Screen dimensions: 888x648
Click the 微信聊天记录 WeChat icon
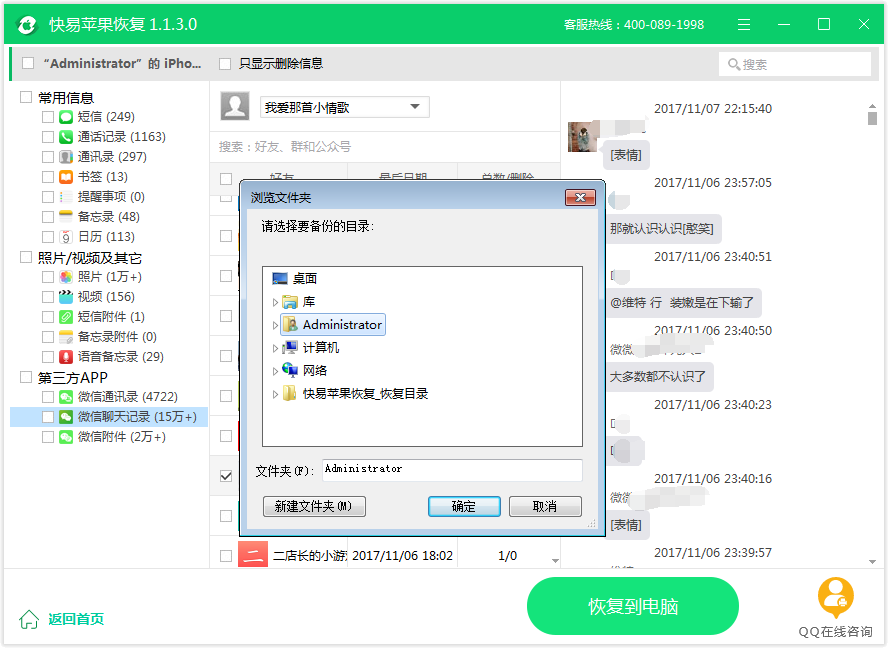[x=66, y=417]
